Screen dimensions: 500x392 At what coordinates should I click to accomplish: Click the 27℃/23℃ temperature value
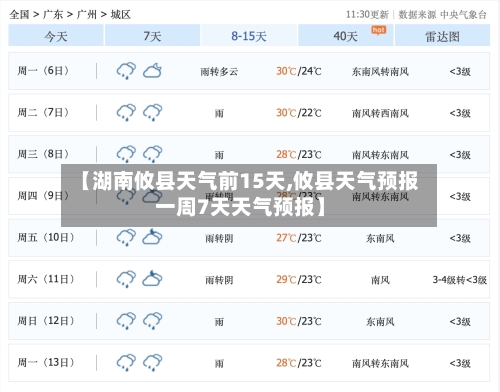tap(299, 238)
